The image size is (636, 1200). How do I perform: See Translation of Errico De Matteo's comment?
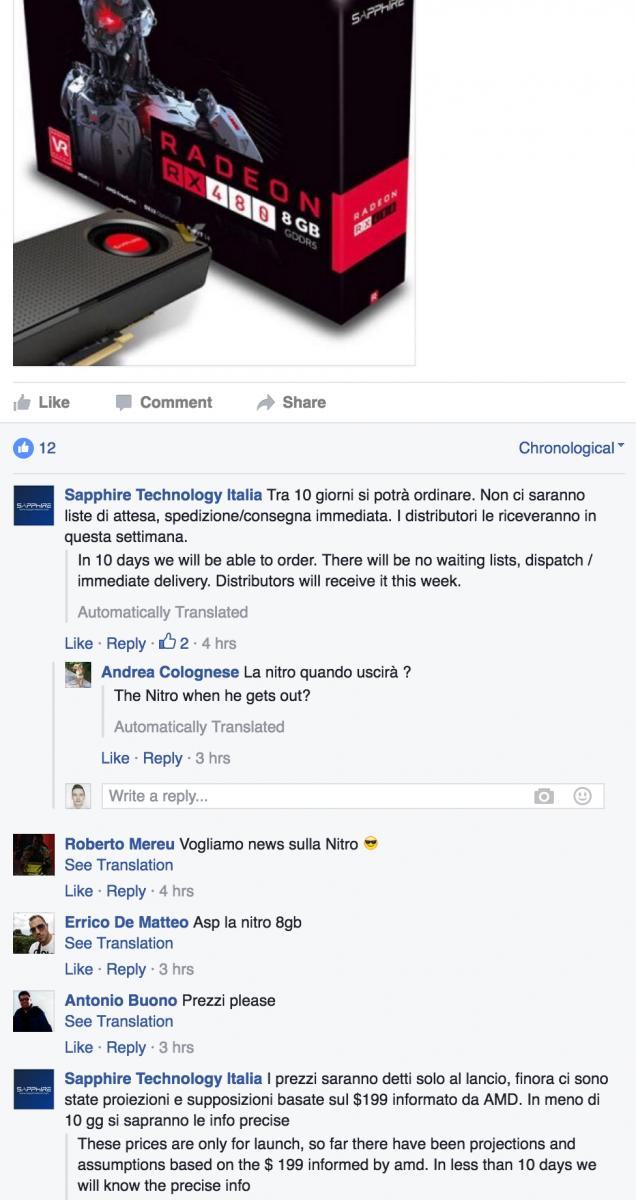click(x=119, y=943)
